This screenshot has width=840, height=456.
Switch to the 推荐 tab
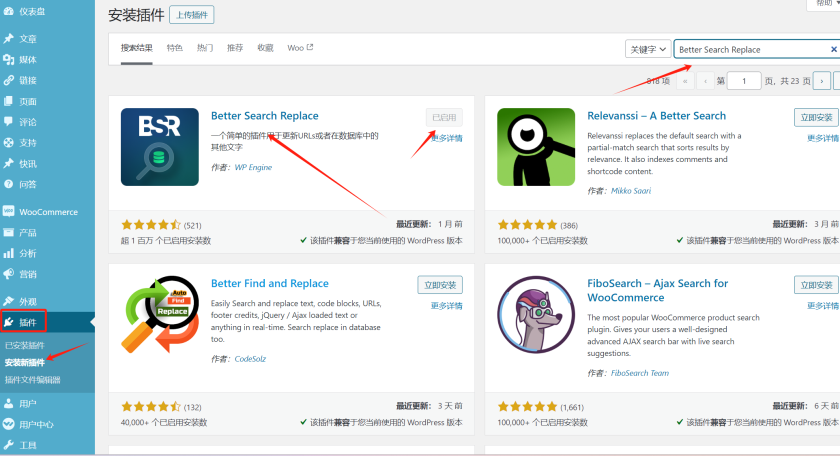[x=235, y=48]
